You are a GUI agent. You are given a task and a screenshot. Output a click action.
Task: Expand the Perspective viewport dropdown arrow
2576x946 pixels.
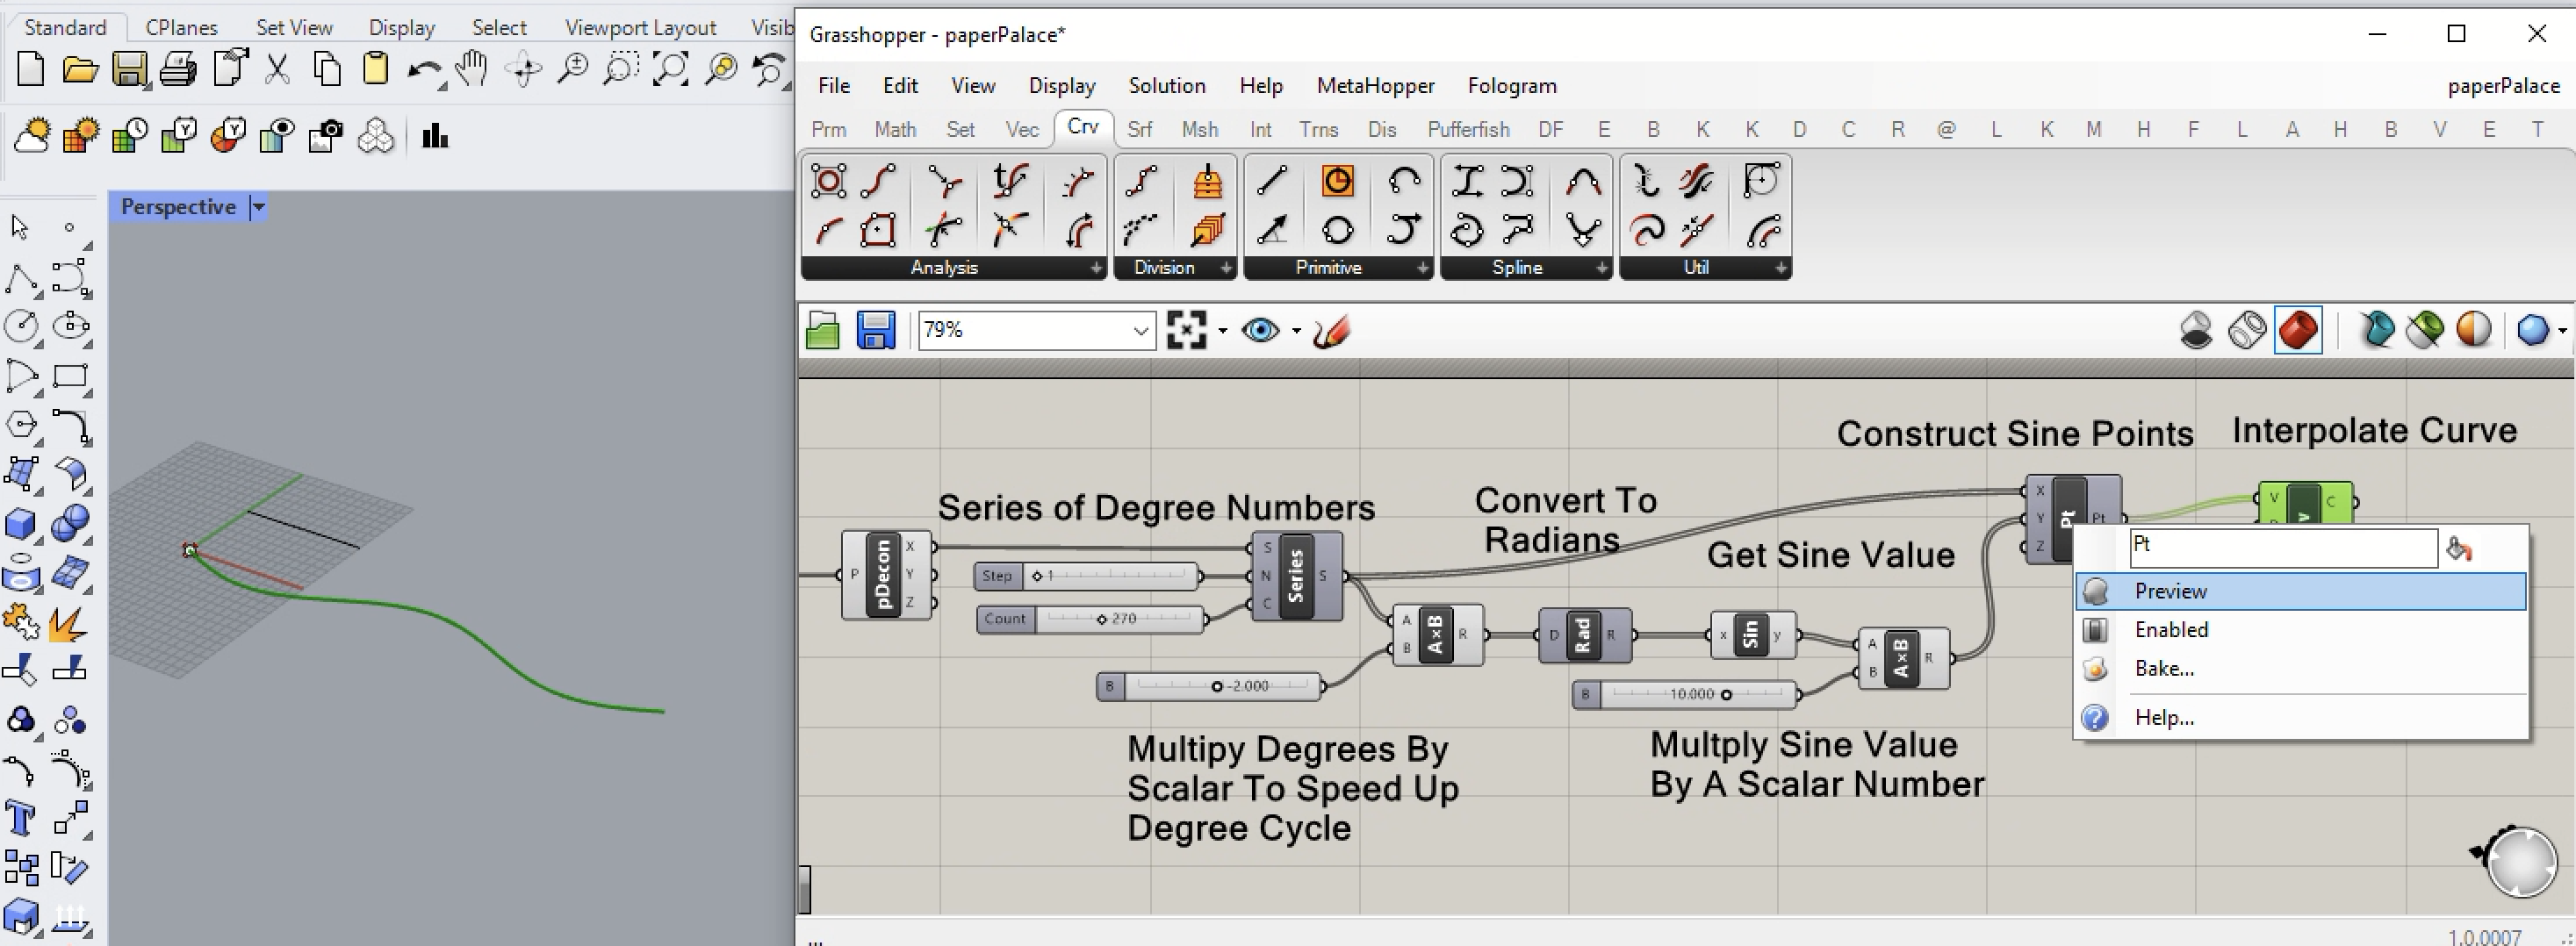[x=259, y=207]
